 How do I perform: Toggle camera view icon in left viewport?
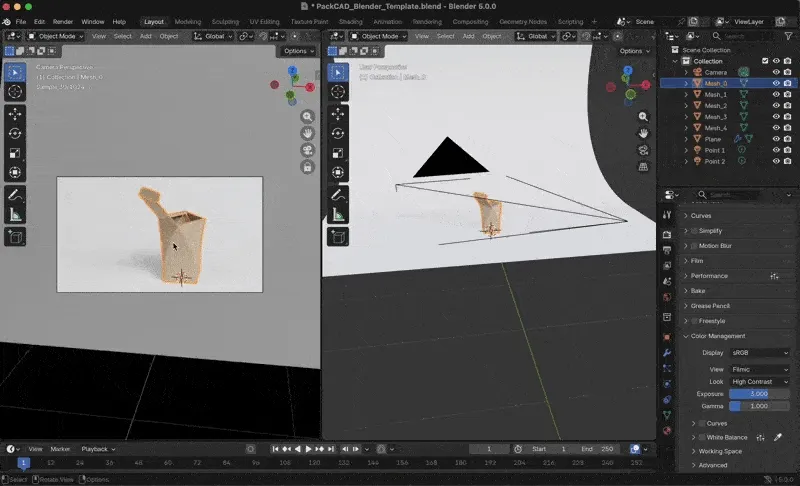click(309, 150)
